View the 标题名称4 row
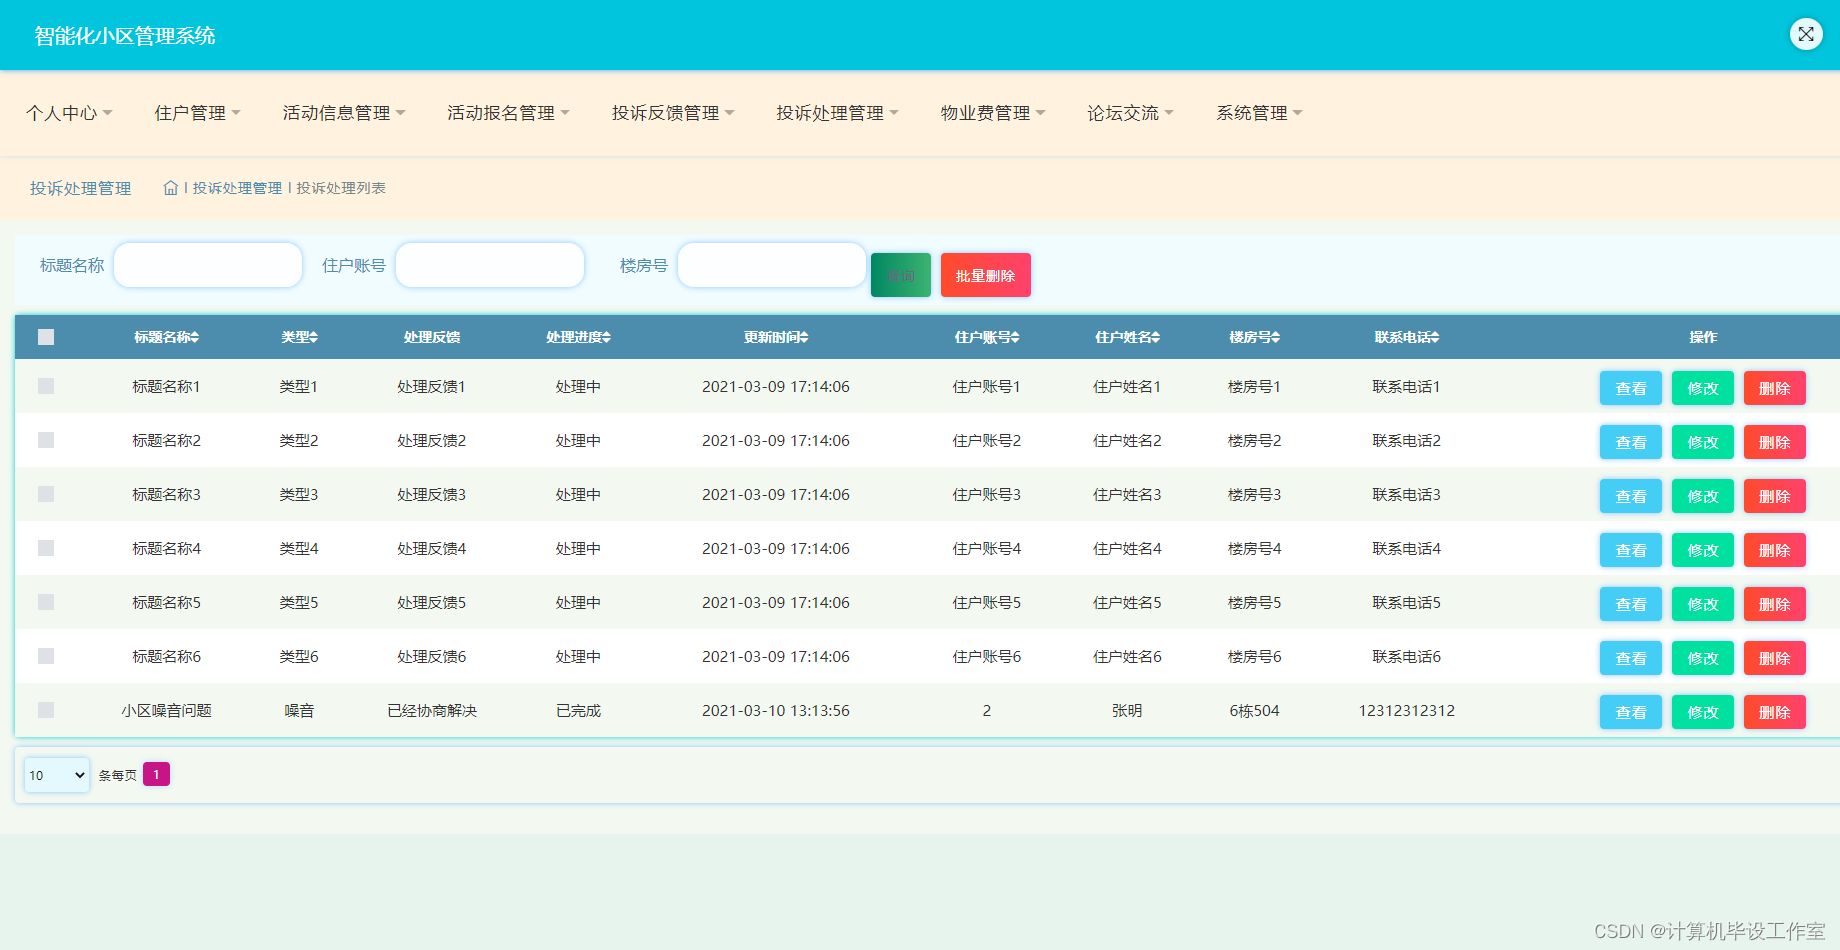Image resolution: width=1840 pixels, height=950 pixels. coord(1631,550)
